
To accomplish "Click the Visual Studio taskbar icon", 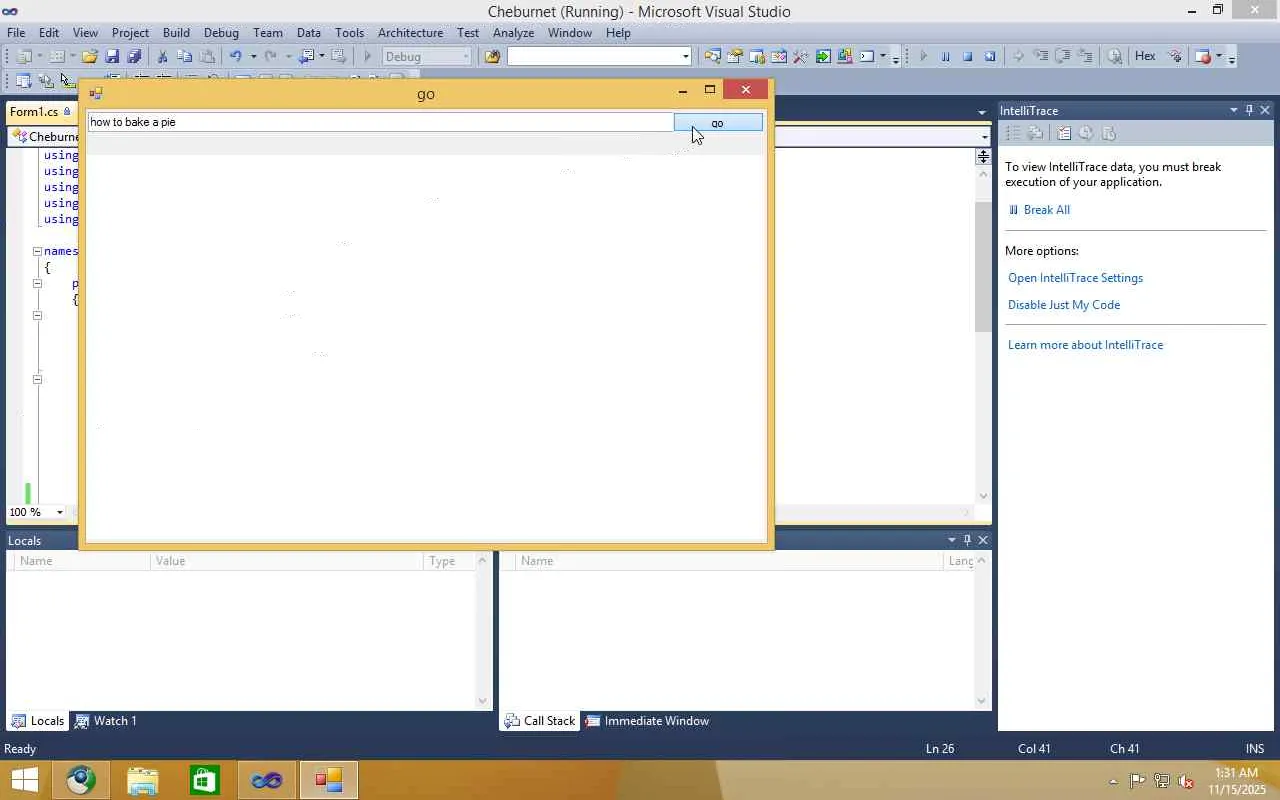I will coord(267,780).
